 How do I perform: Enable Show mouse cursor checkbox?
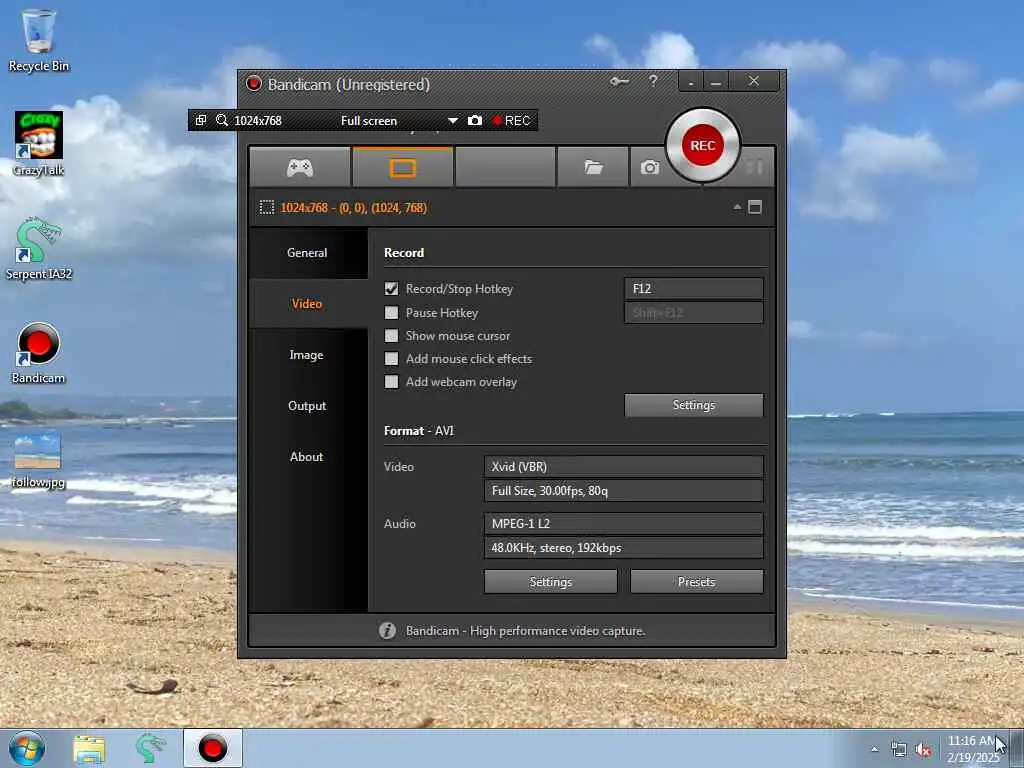391,336
